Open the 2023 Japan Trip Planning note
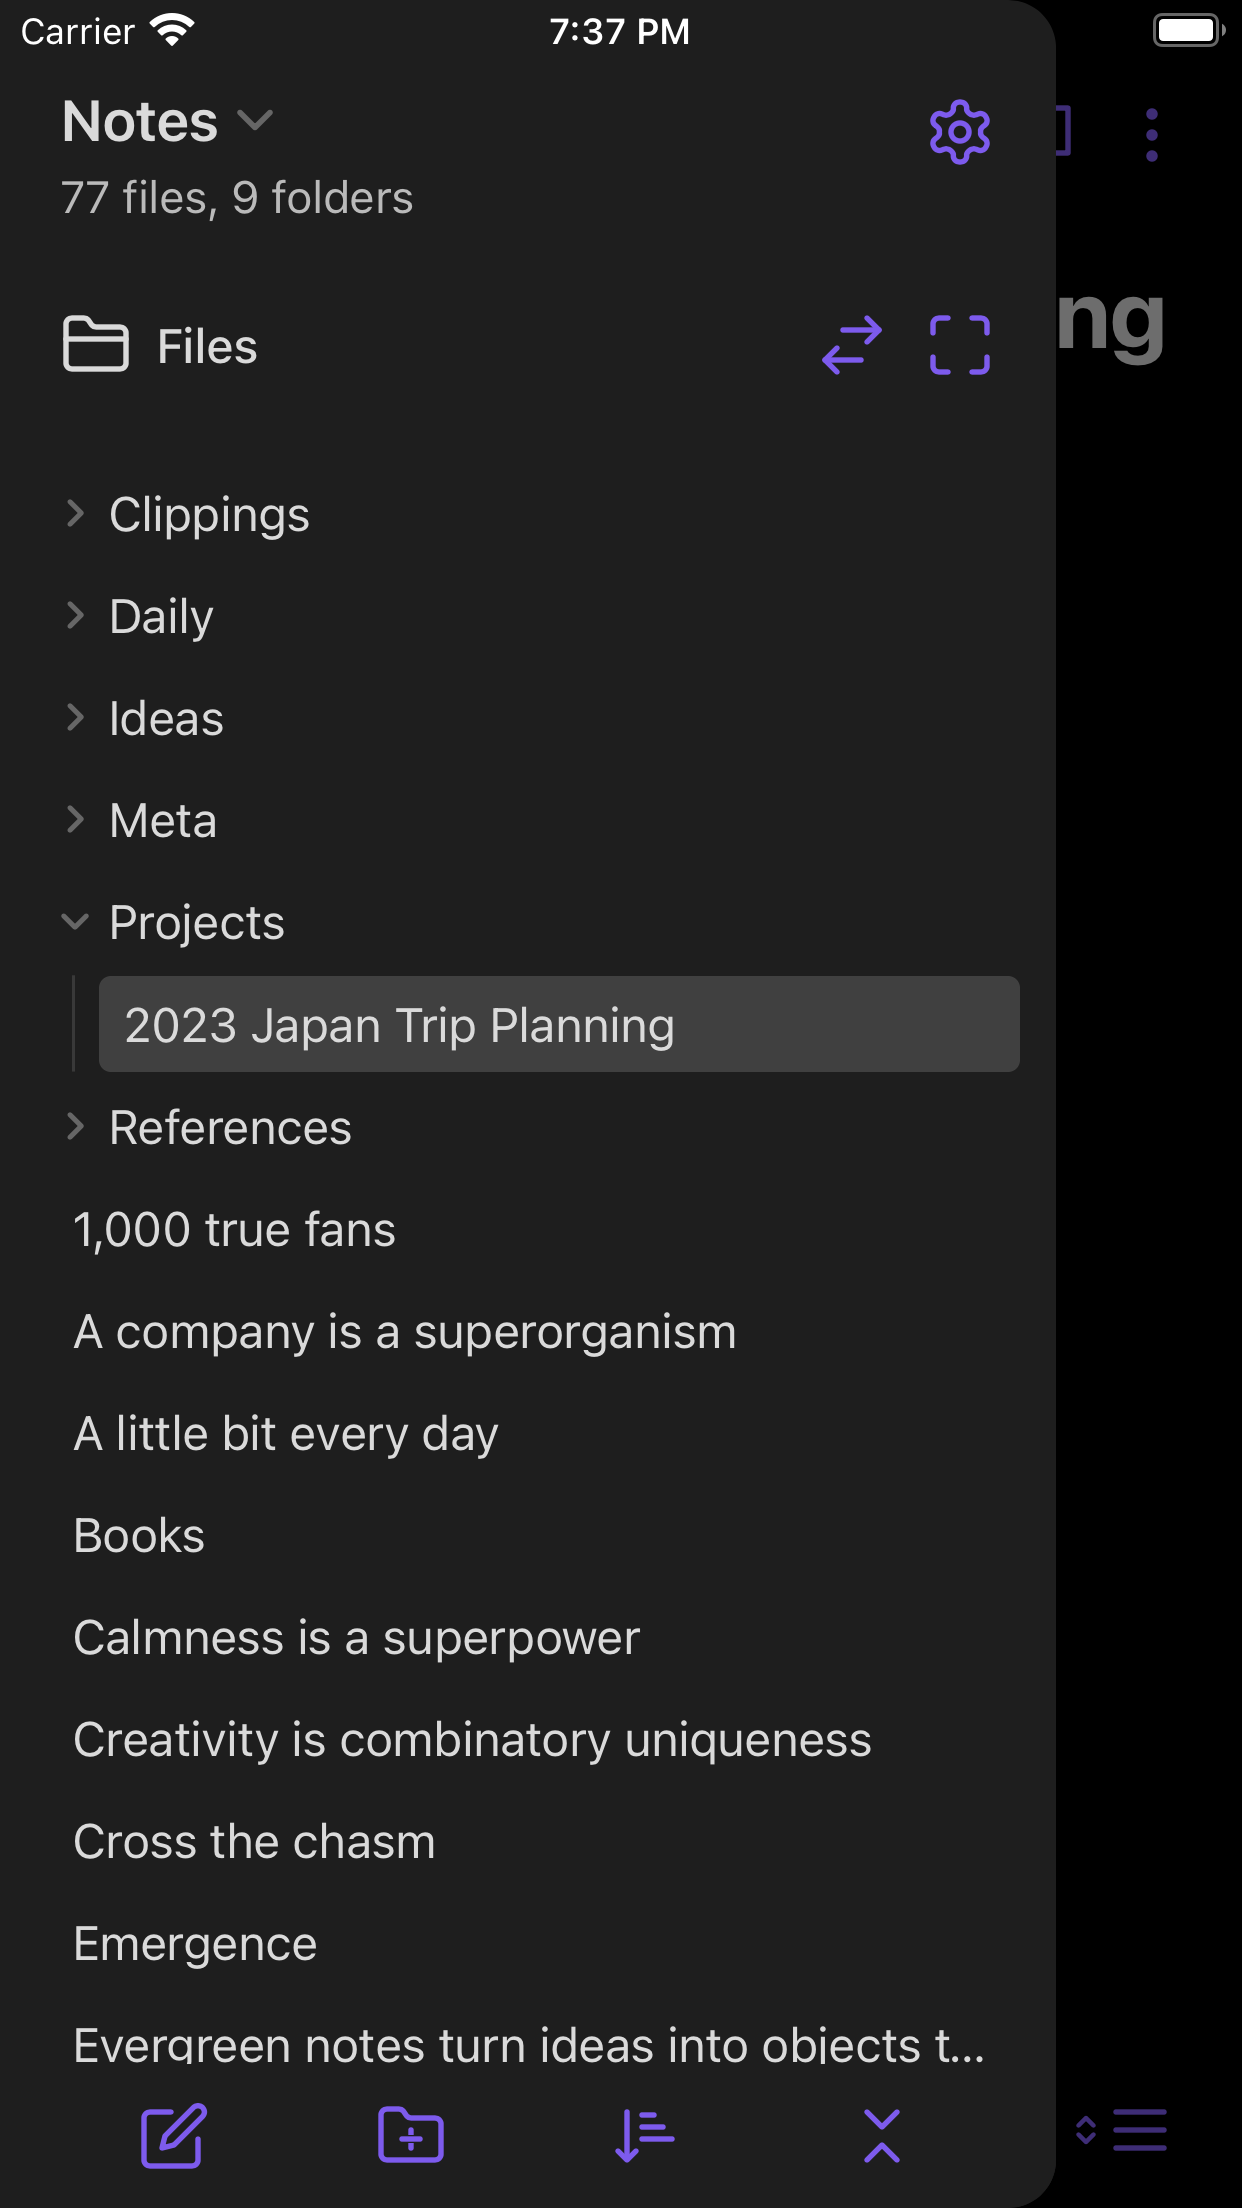The width and height of the screenshot is (1242, 2208). point(400,1025)
